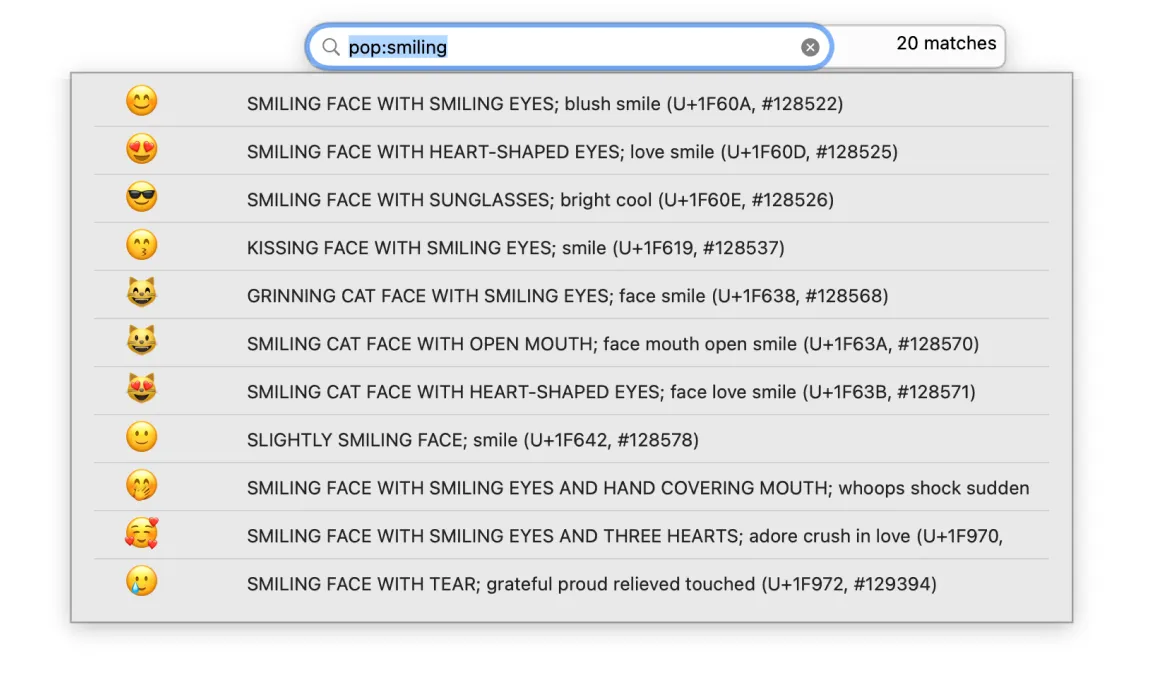Click the 20 matches count label
The image size is (1165, 684).
[x=946, y=43]
